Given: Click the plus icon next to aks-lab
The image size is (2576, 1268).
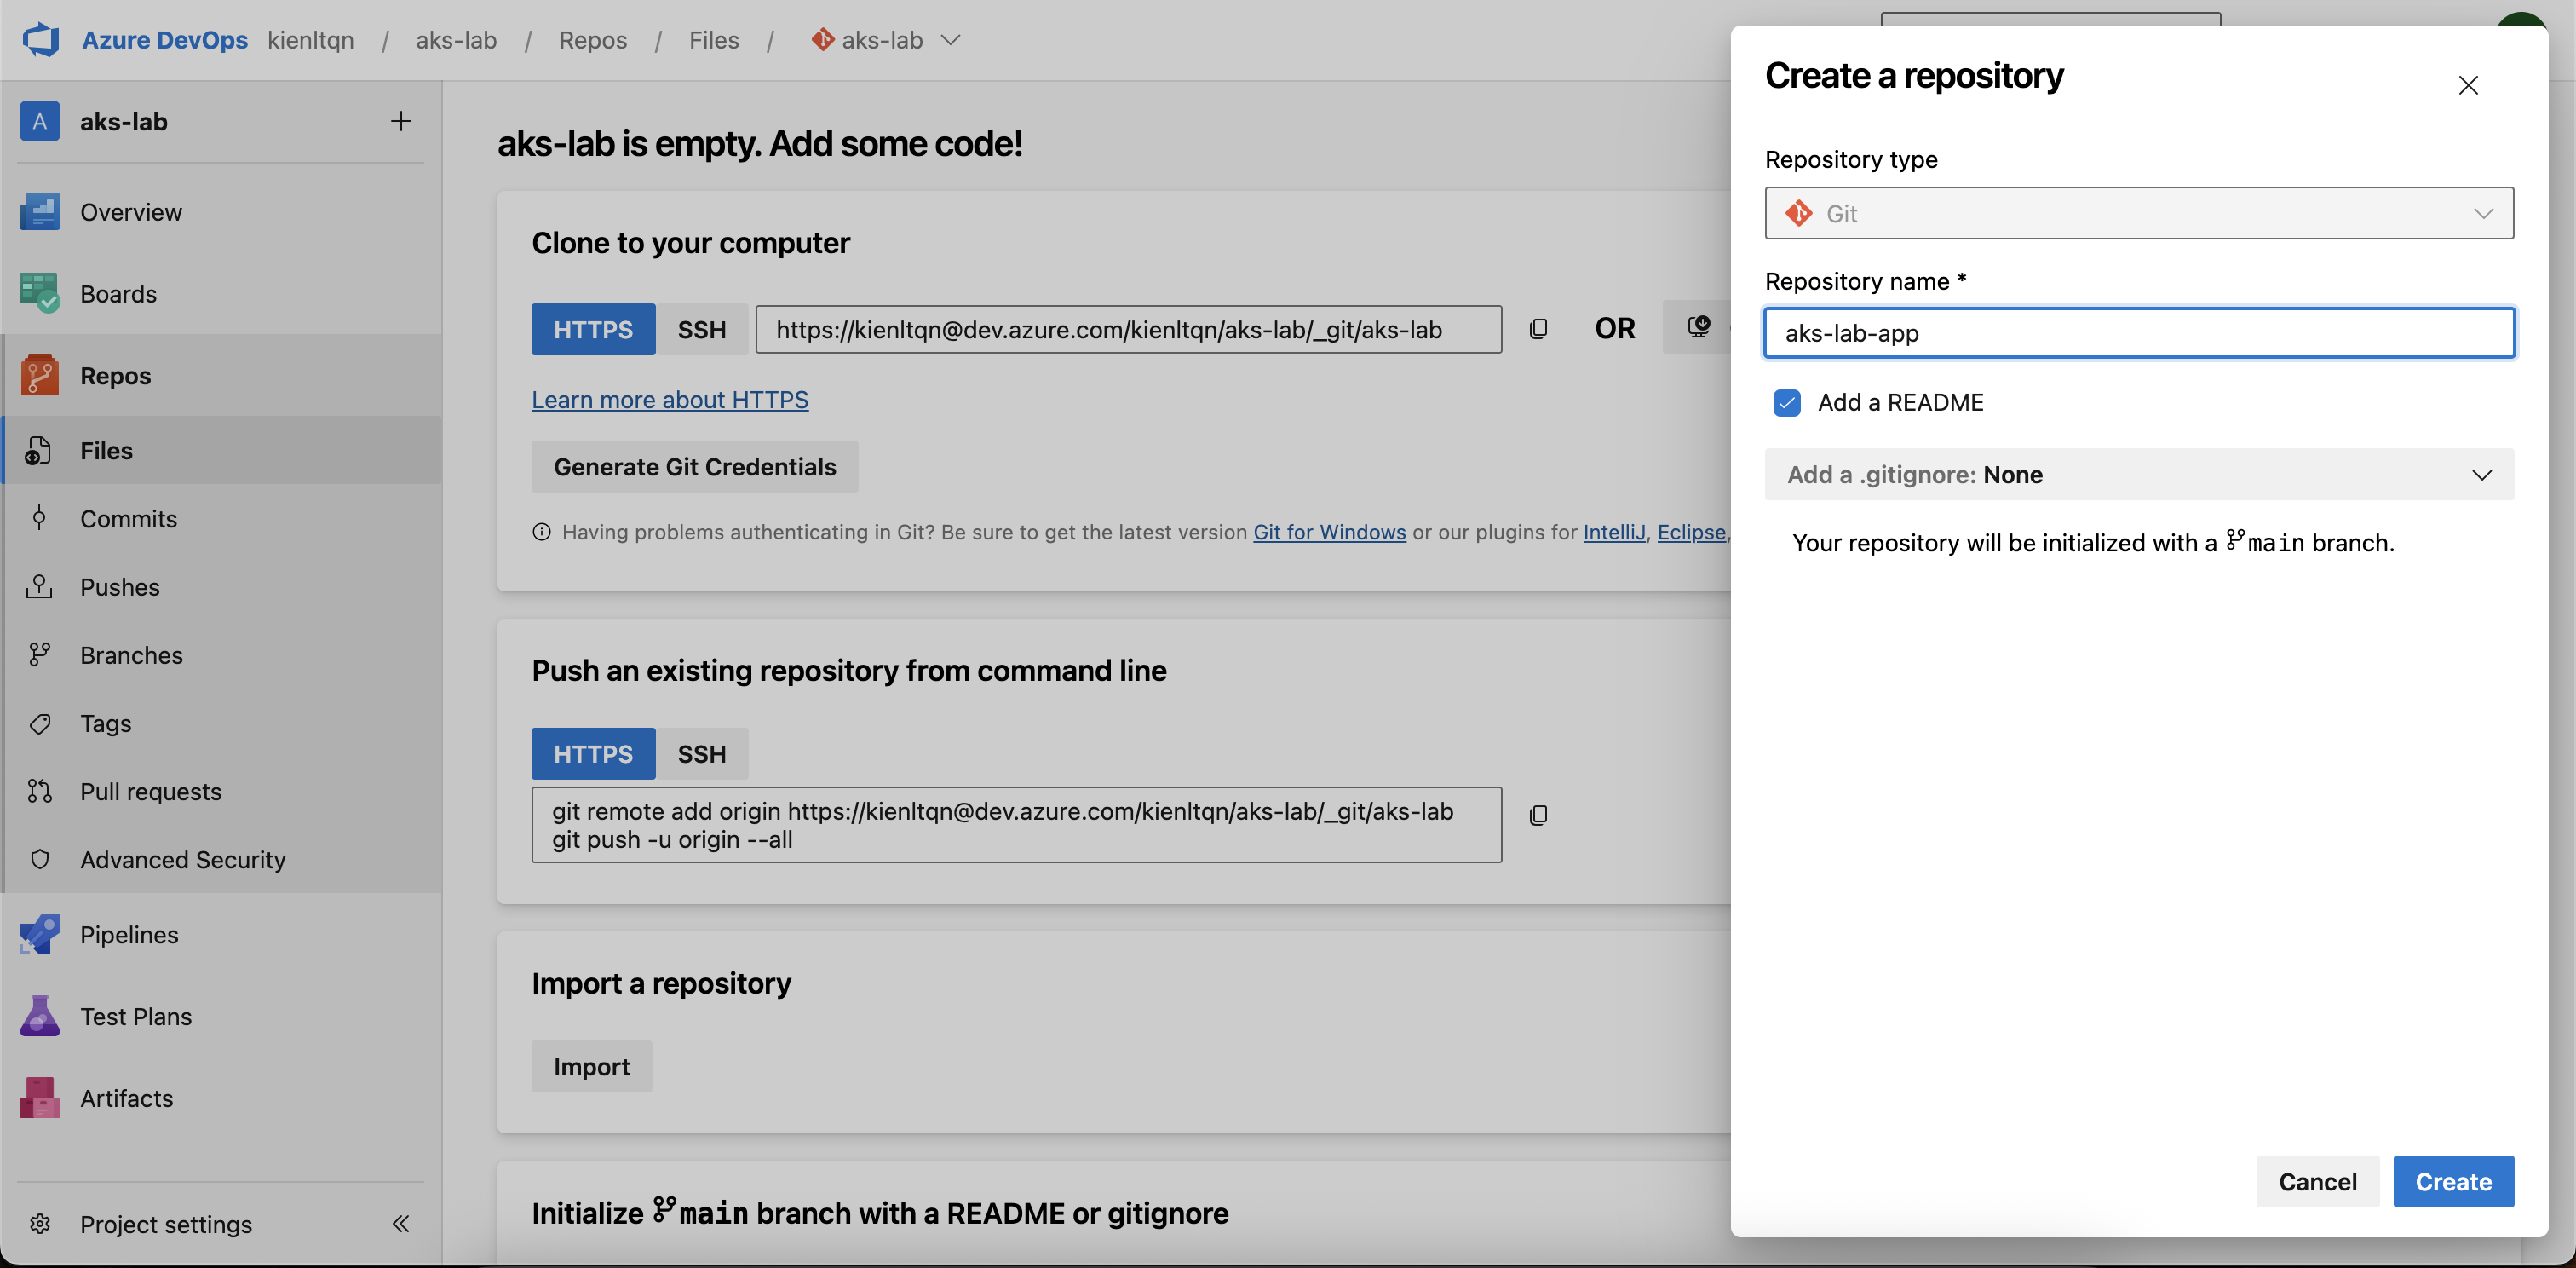Looking at the screenshot, I should click(x=400, y=121).
